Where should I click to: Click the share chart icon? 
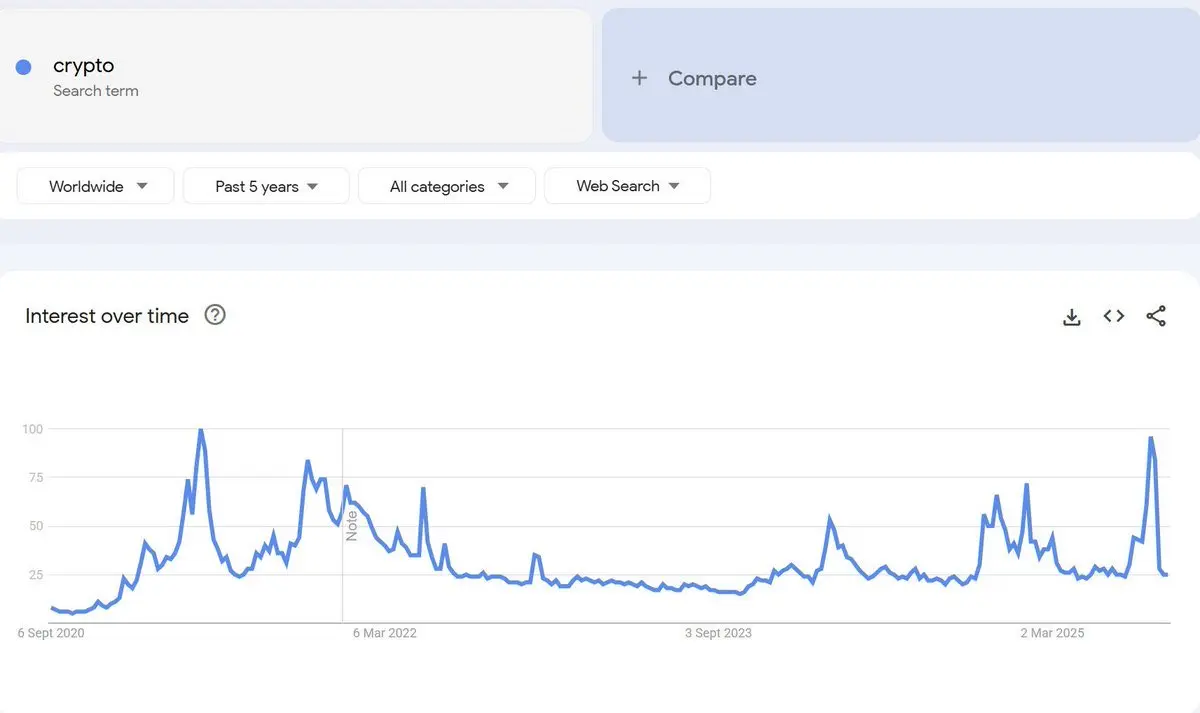pyautogui.click(x=1156, y=316)
